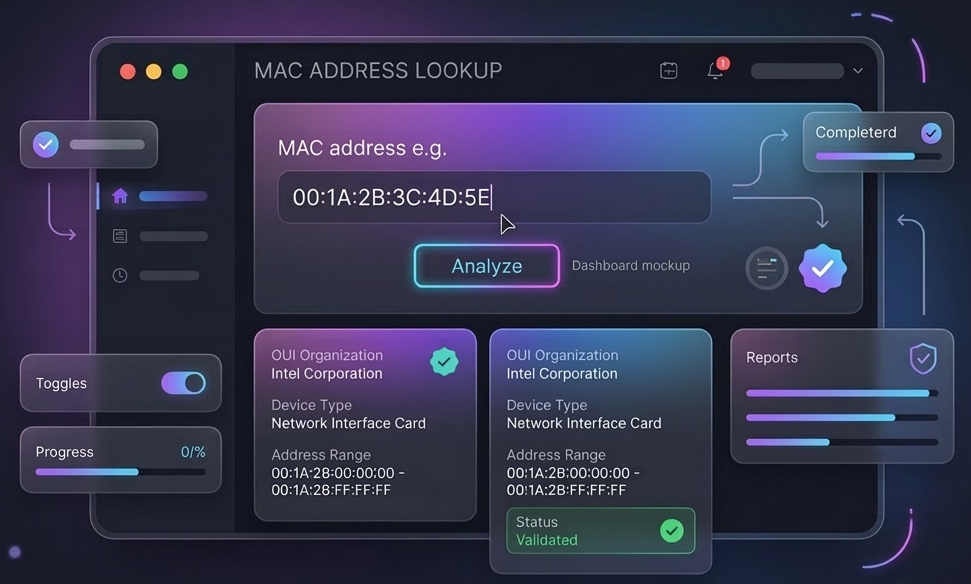Click the Completerd check circle
Image resolution: width=971 pixels, height=584 pixels.
[x=931, y=133]
